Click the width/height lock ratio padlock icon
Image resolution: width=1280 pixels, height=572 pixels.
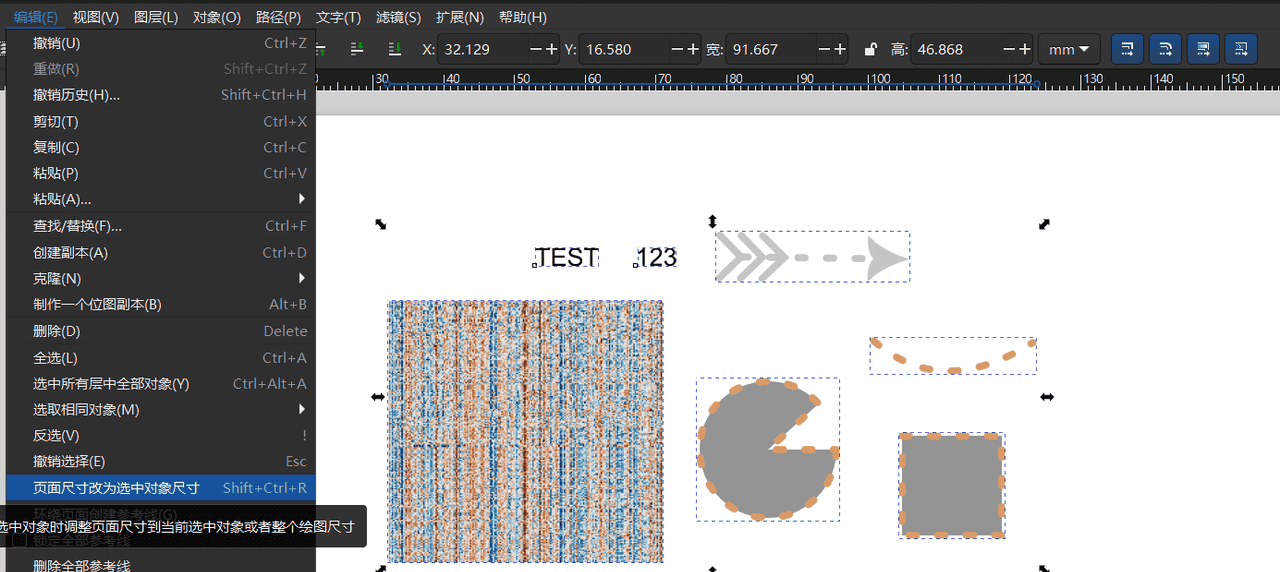pos(870,49)
